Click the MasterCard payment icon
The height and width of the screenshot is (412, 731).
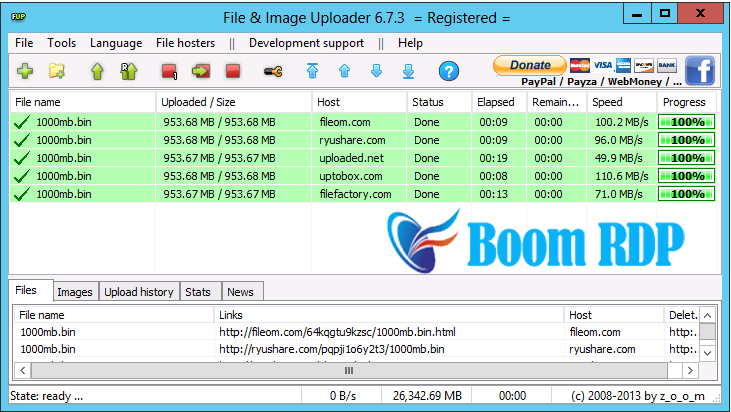click(x=579, y=65)
